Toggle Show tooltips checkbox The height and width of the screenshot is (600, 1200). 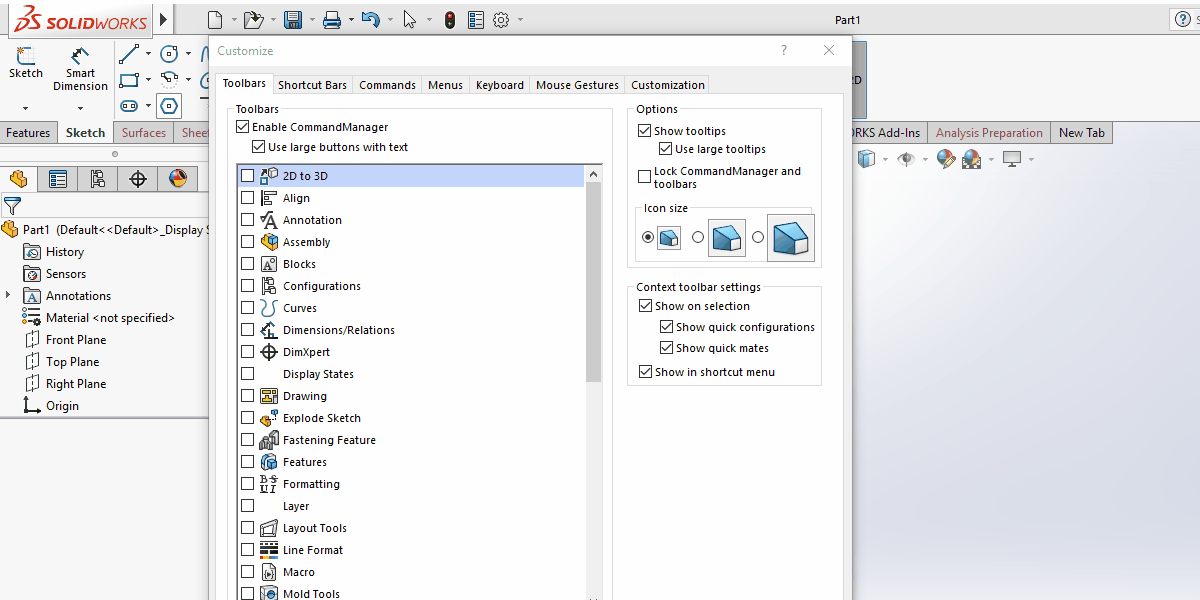[x=644, y=131]
